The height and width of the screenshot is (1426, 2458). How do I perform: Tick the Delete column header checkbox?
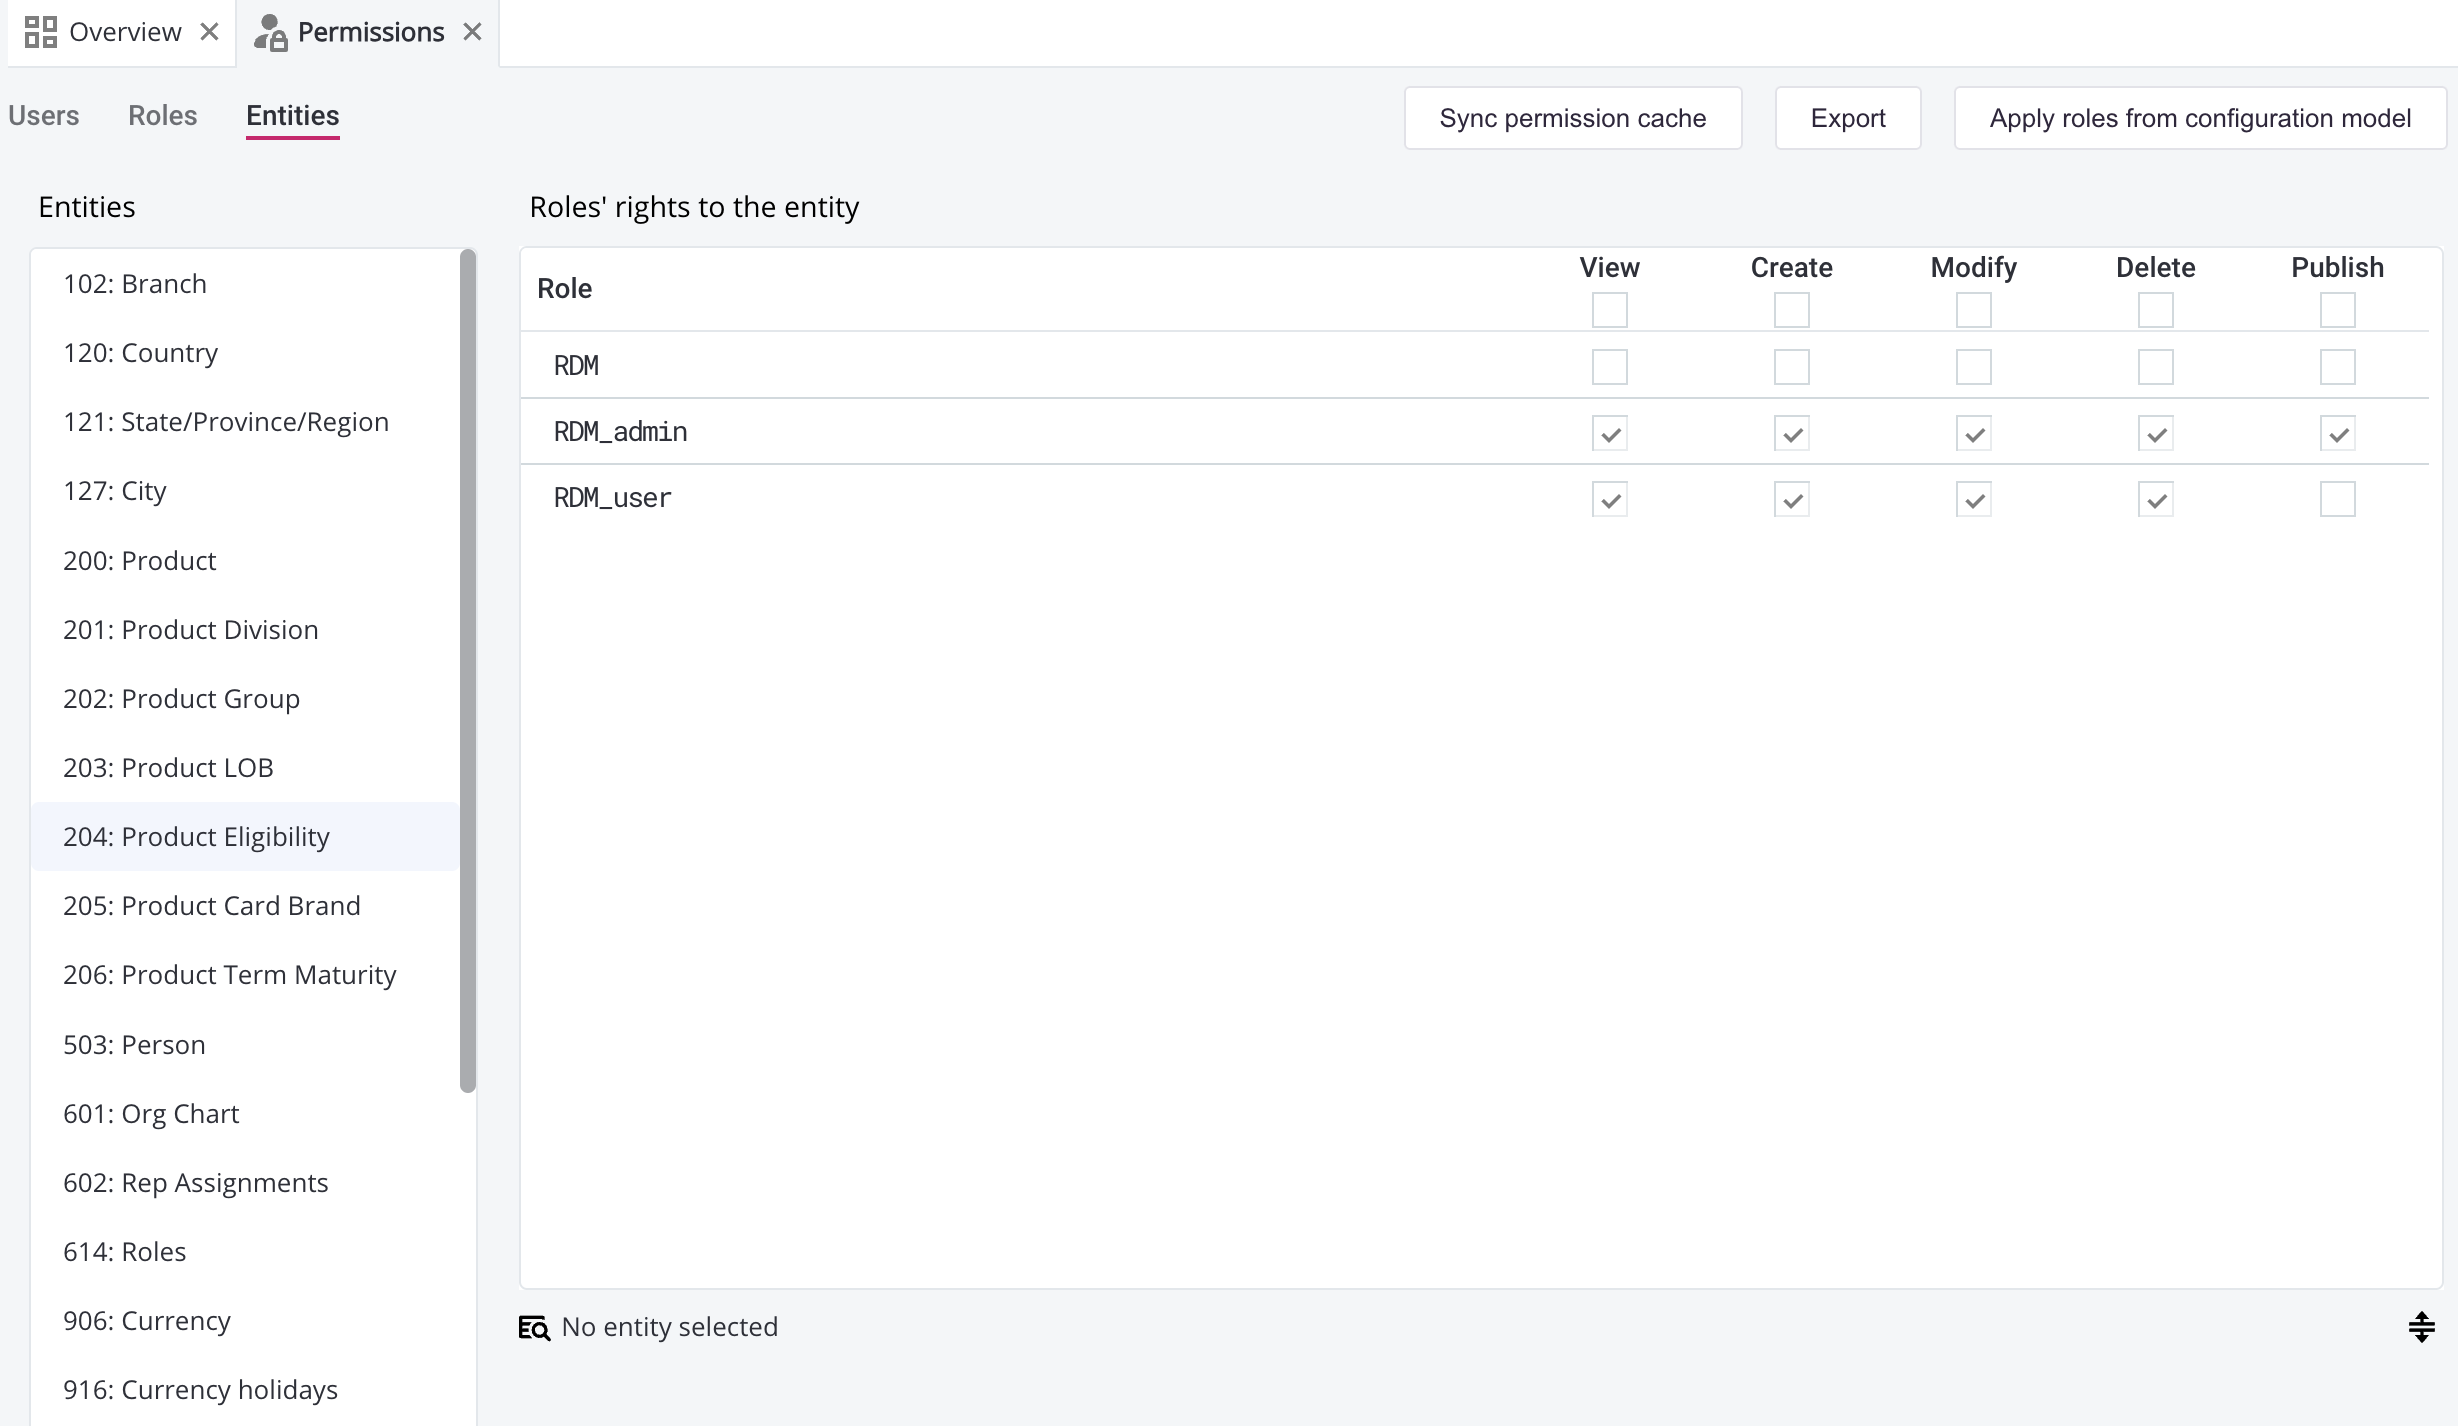pos(2155,310)
